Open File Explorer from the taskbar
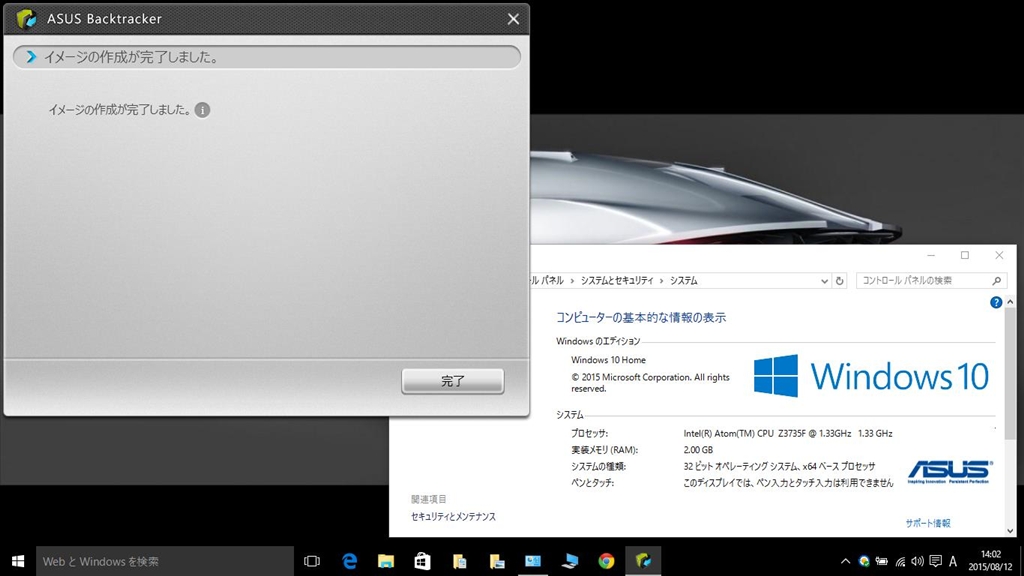This screenshot has height=576, width=1024. (x=386, y=561)
